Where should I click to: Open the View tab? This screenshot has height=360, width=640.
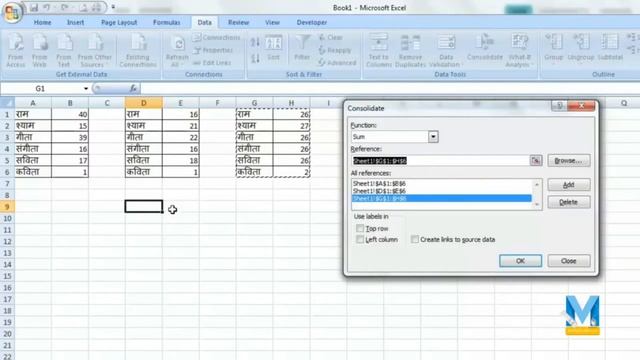[x=272, y=22]
